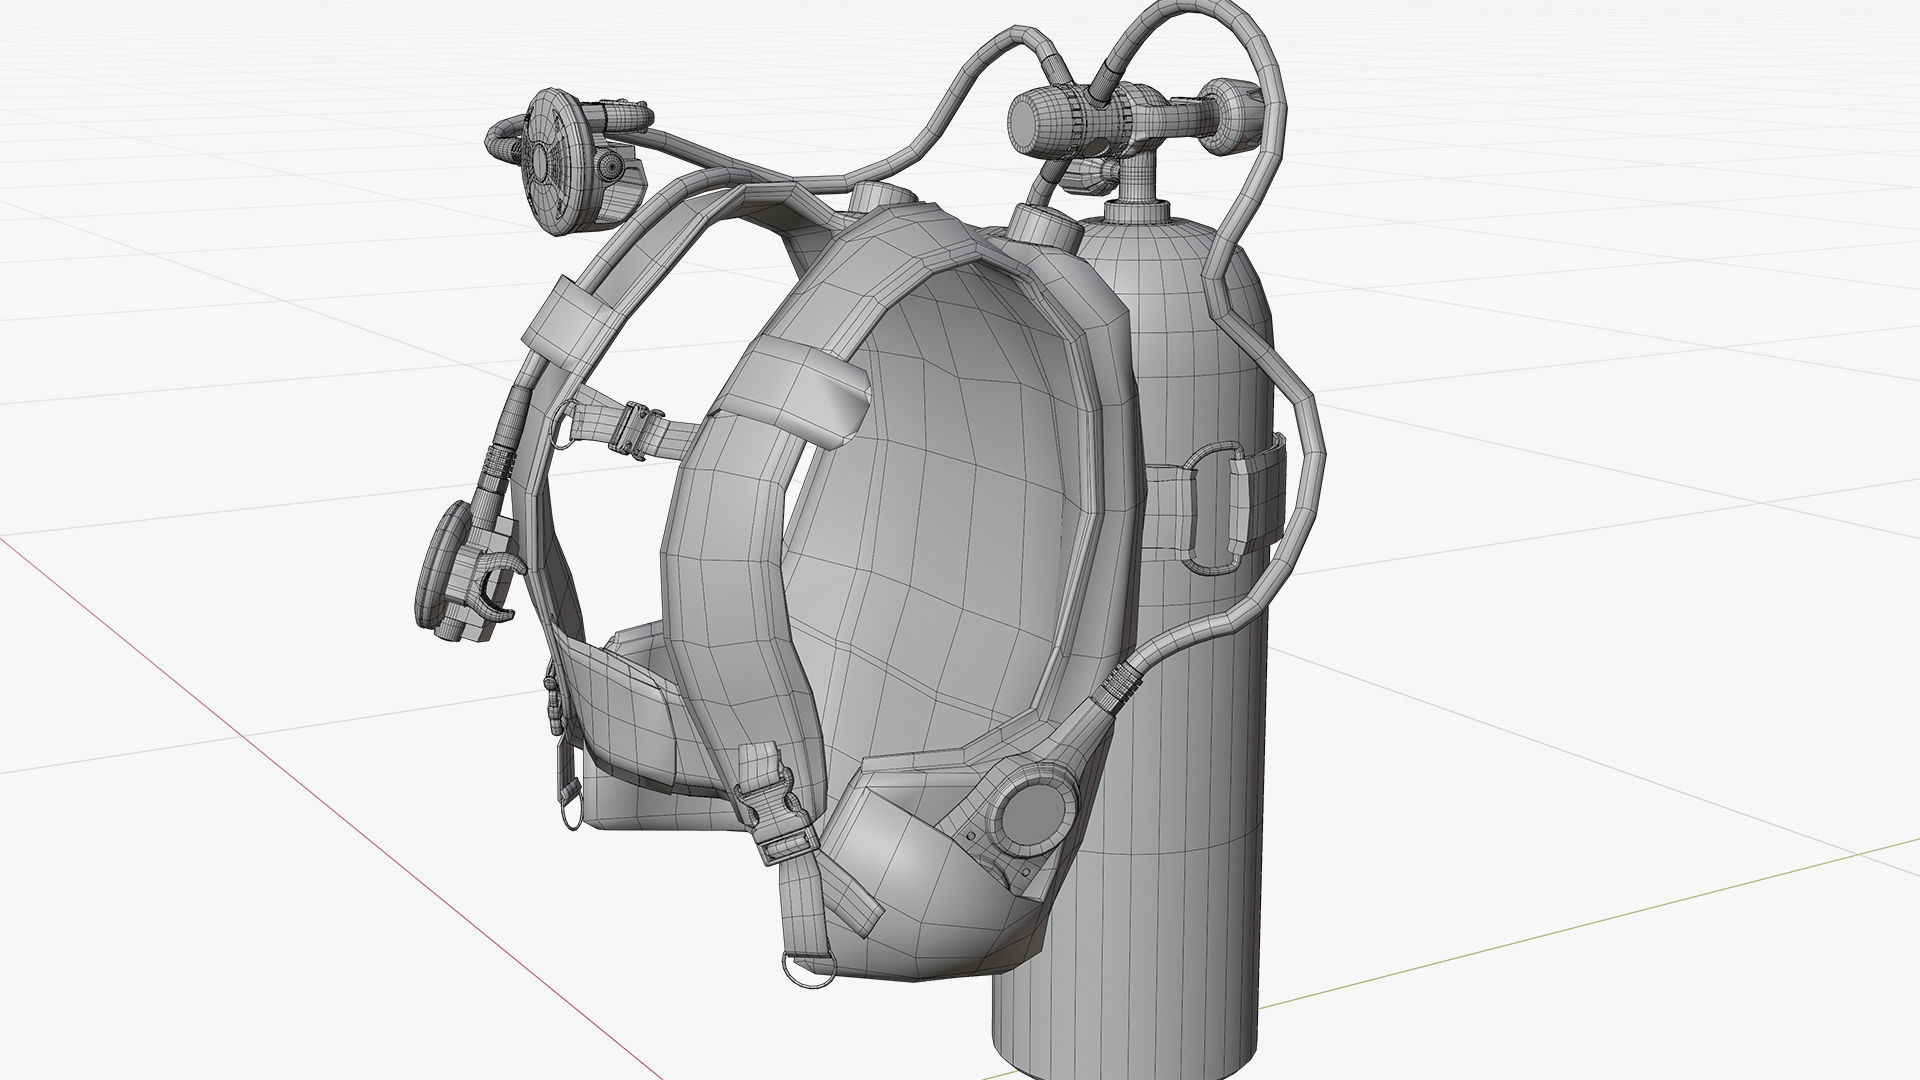This screenshot has width=1920, height=1080.
Task: Select the circular dump valve on vest
Action: [1033, 809]
